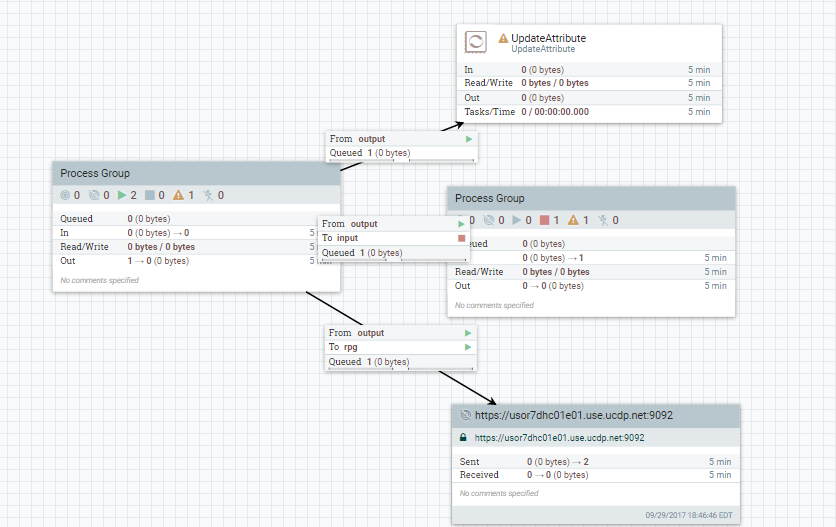Screen dimensions: 836x527
Task: Click the Sent statistics row of remote group
Action: tap(595, 461)
